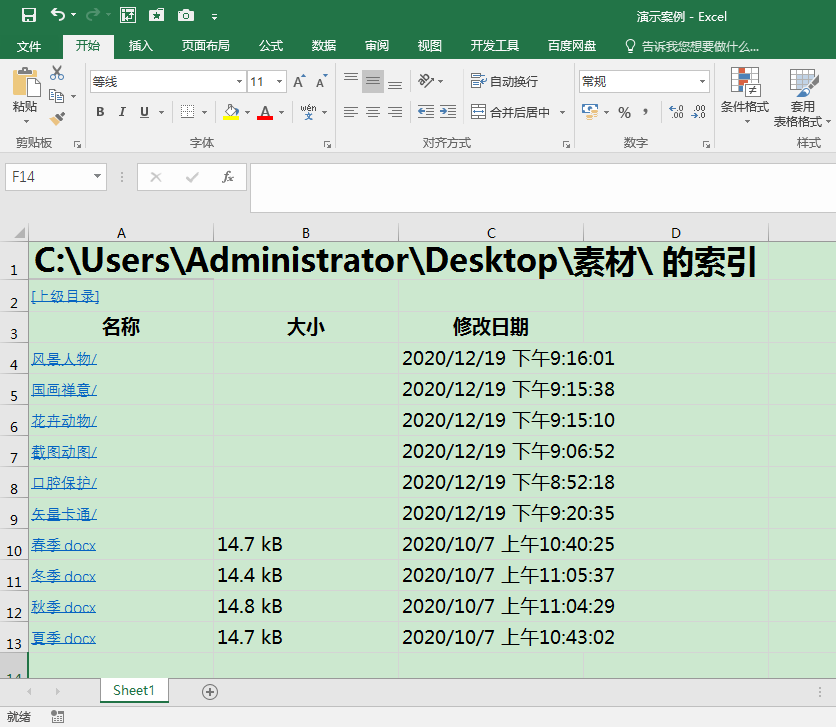Viewport: 836px width, 727px height.
Task: Open the File (文件) tab
Action: click(29, 46)
